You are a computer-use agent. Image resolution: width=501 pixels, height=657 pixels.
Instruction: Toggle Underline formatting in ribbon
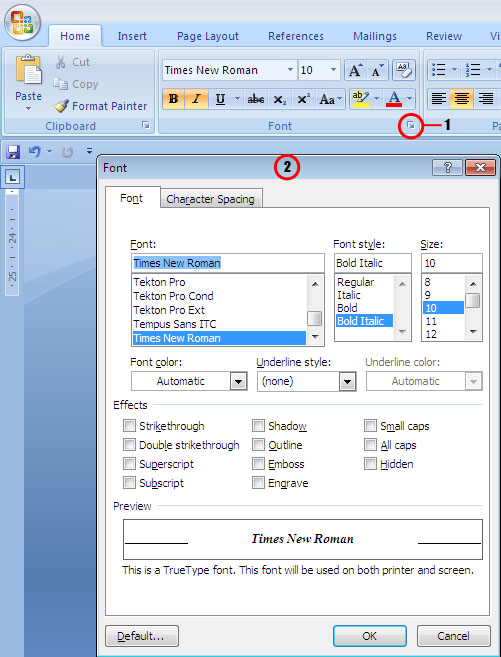click(220, 99)
